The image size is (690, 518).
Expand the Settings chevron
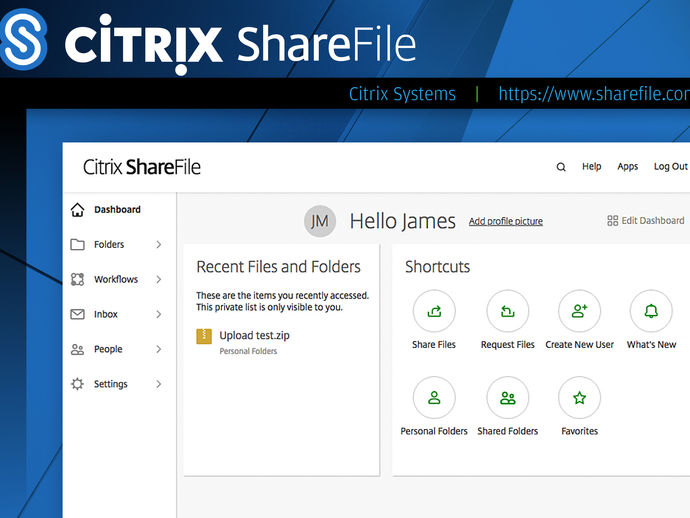coord(159,384)
